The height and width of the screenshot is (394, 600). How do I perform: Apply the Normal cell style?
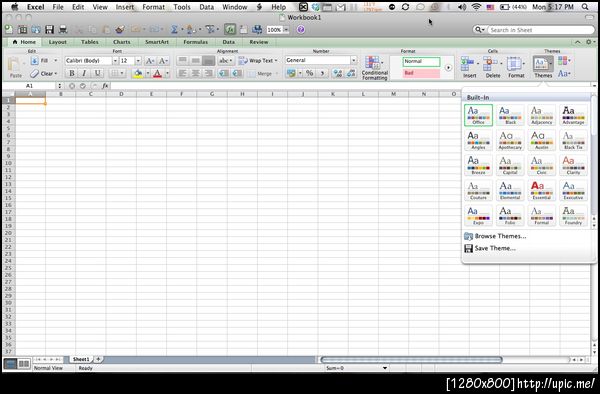click(x=421, y=62)
